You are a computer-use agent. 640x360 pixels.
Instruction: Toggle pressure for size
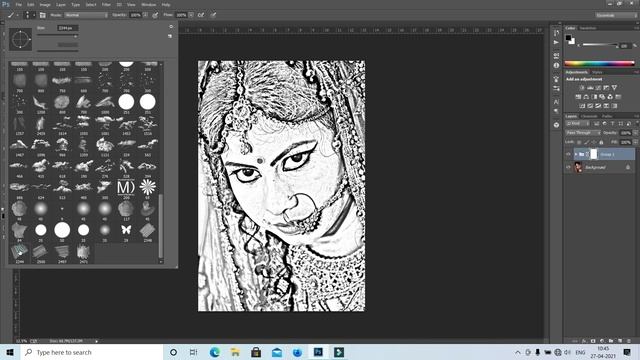click(213, 15)
